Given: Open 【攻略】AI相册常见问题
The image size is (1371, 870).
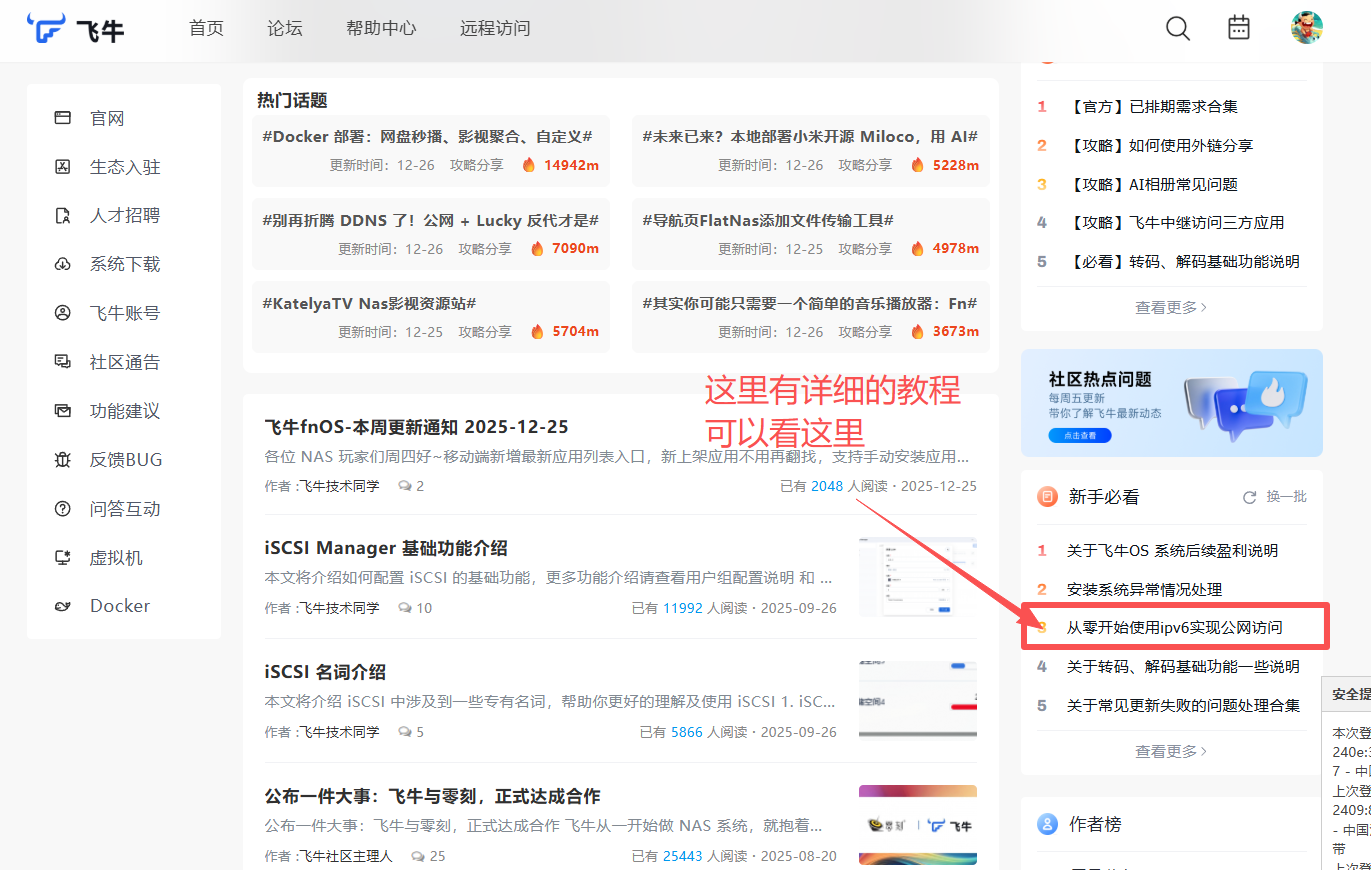Looking at the screenshot, I should [1152, 184].
